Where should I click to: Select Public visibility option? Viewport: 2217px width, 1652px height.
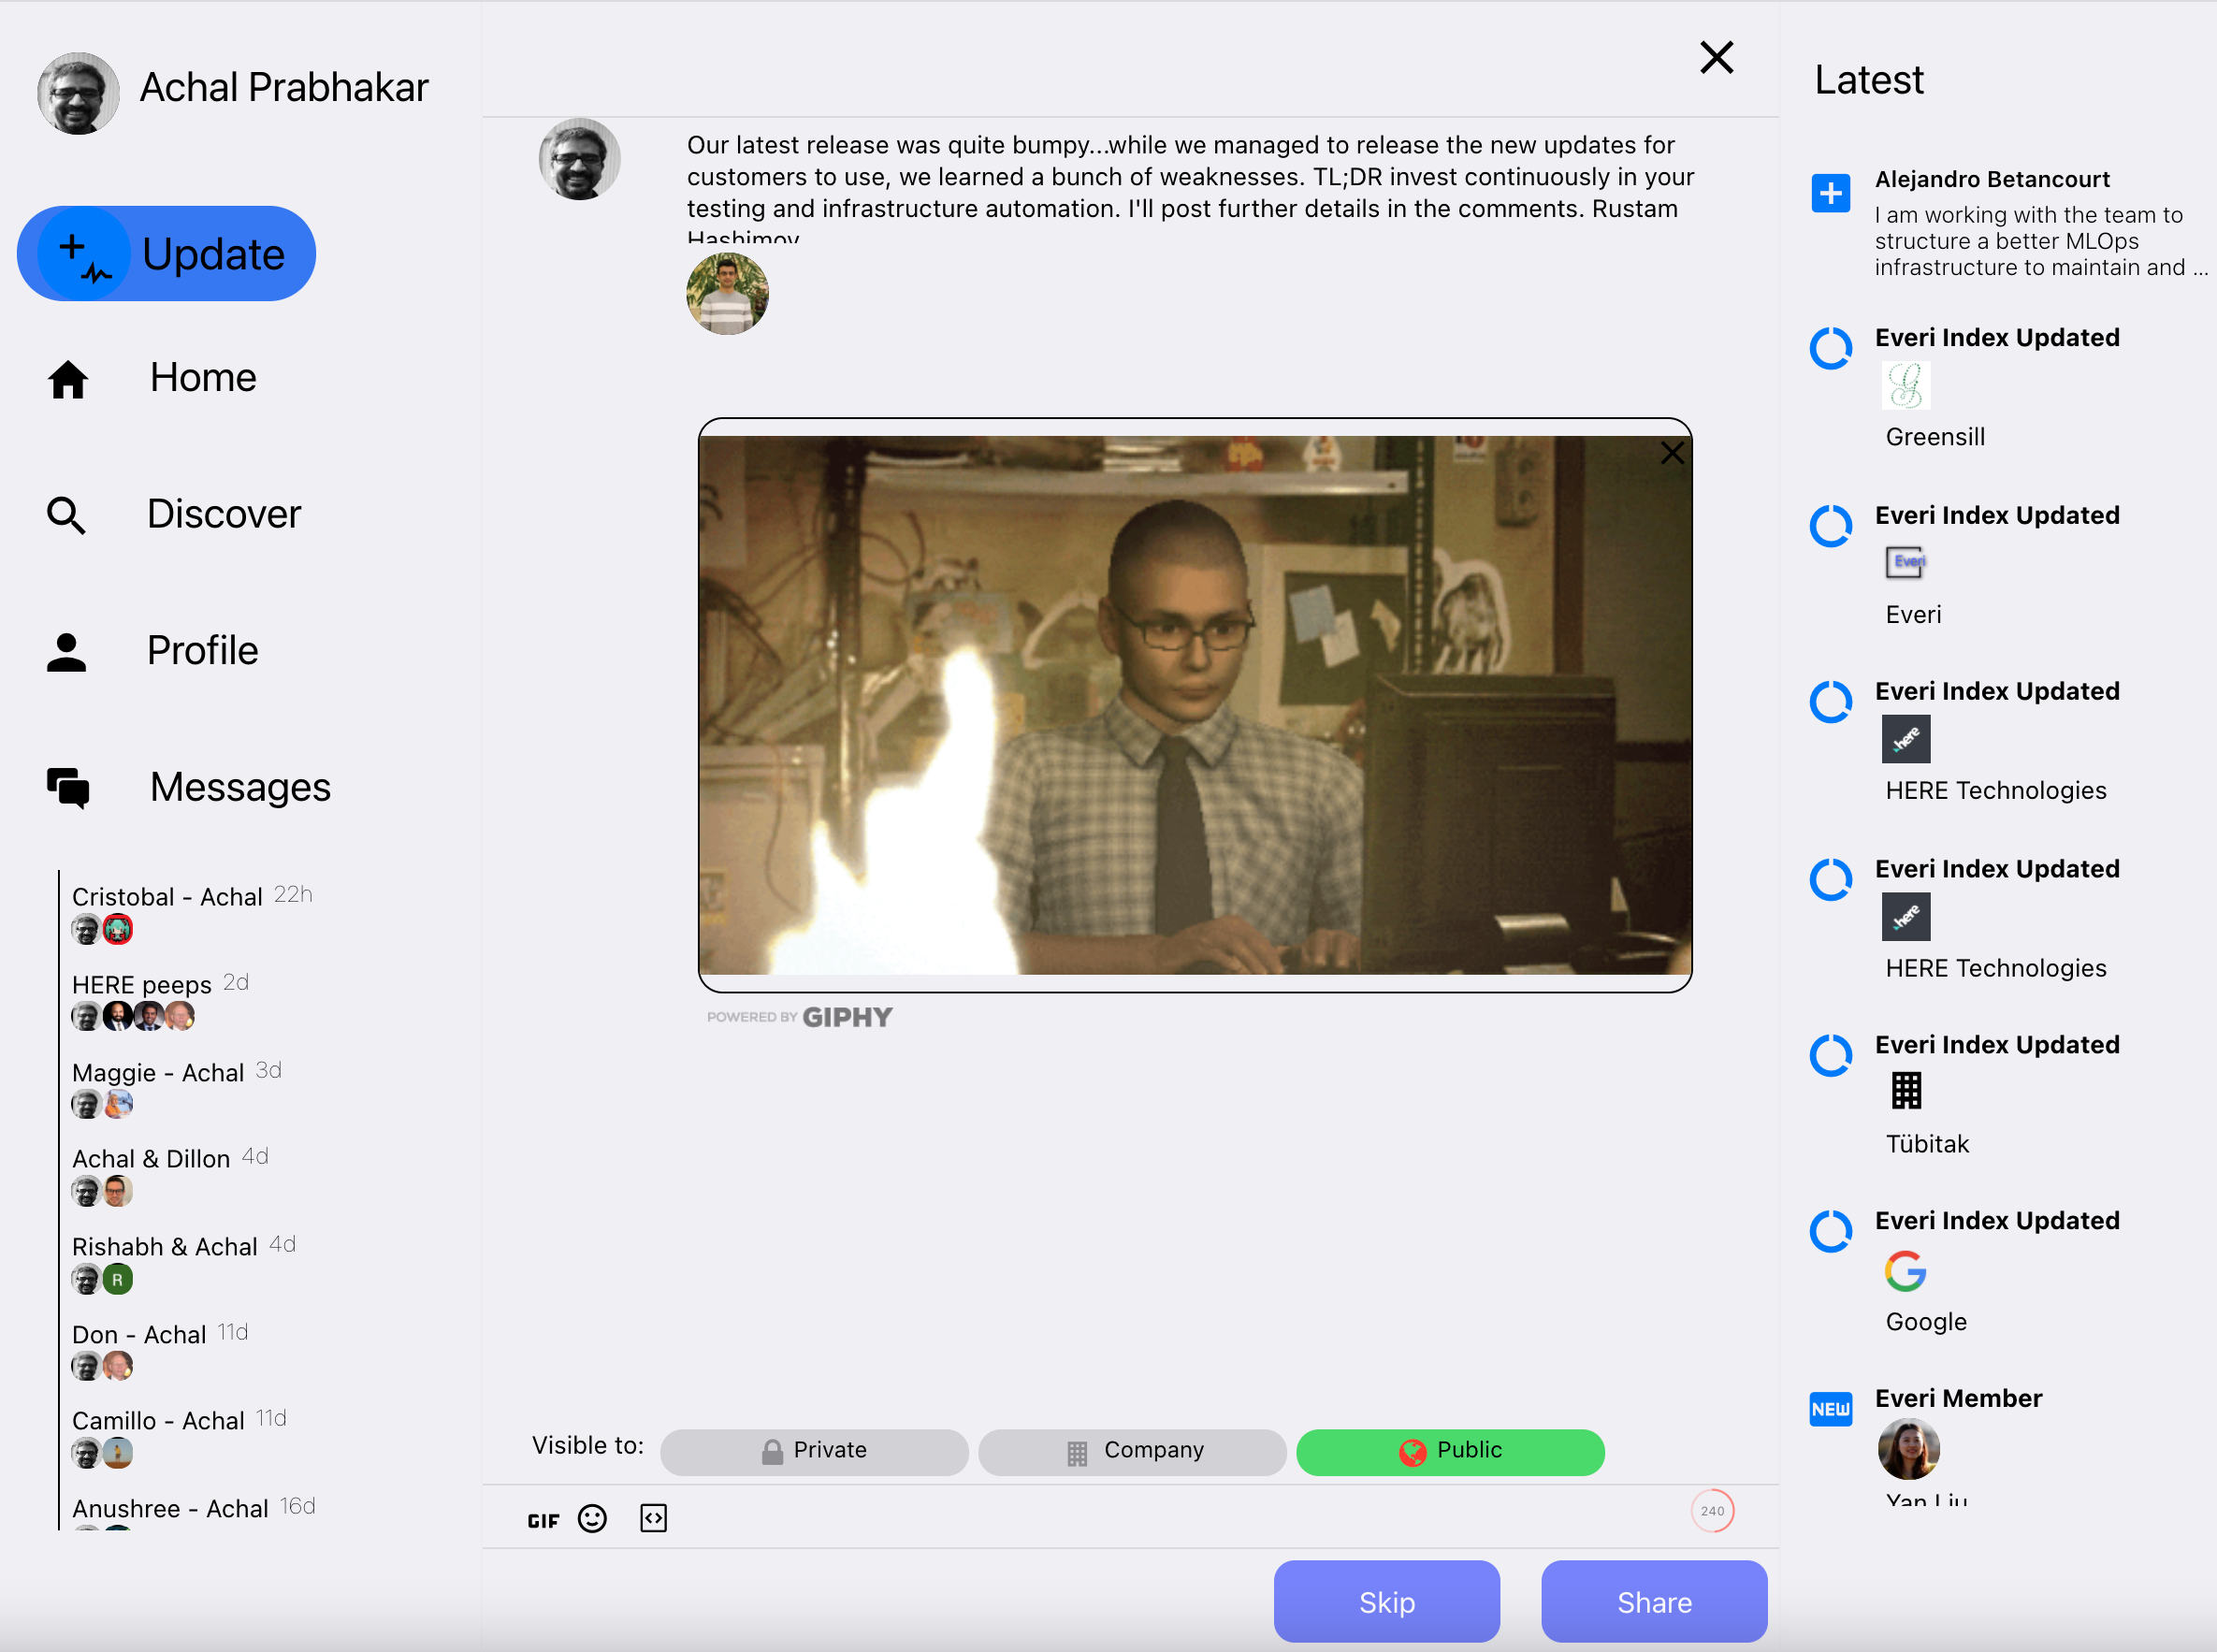click(x=1450, y=1451)
